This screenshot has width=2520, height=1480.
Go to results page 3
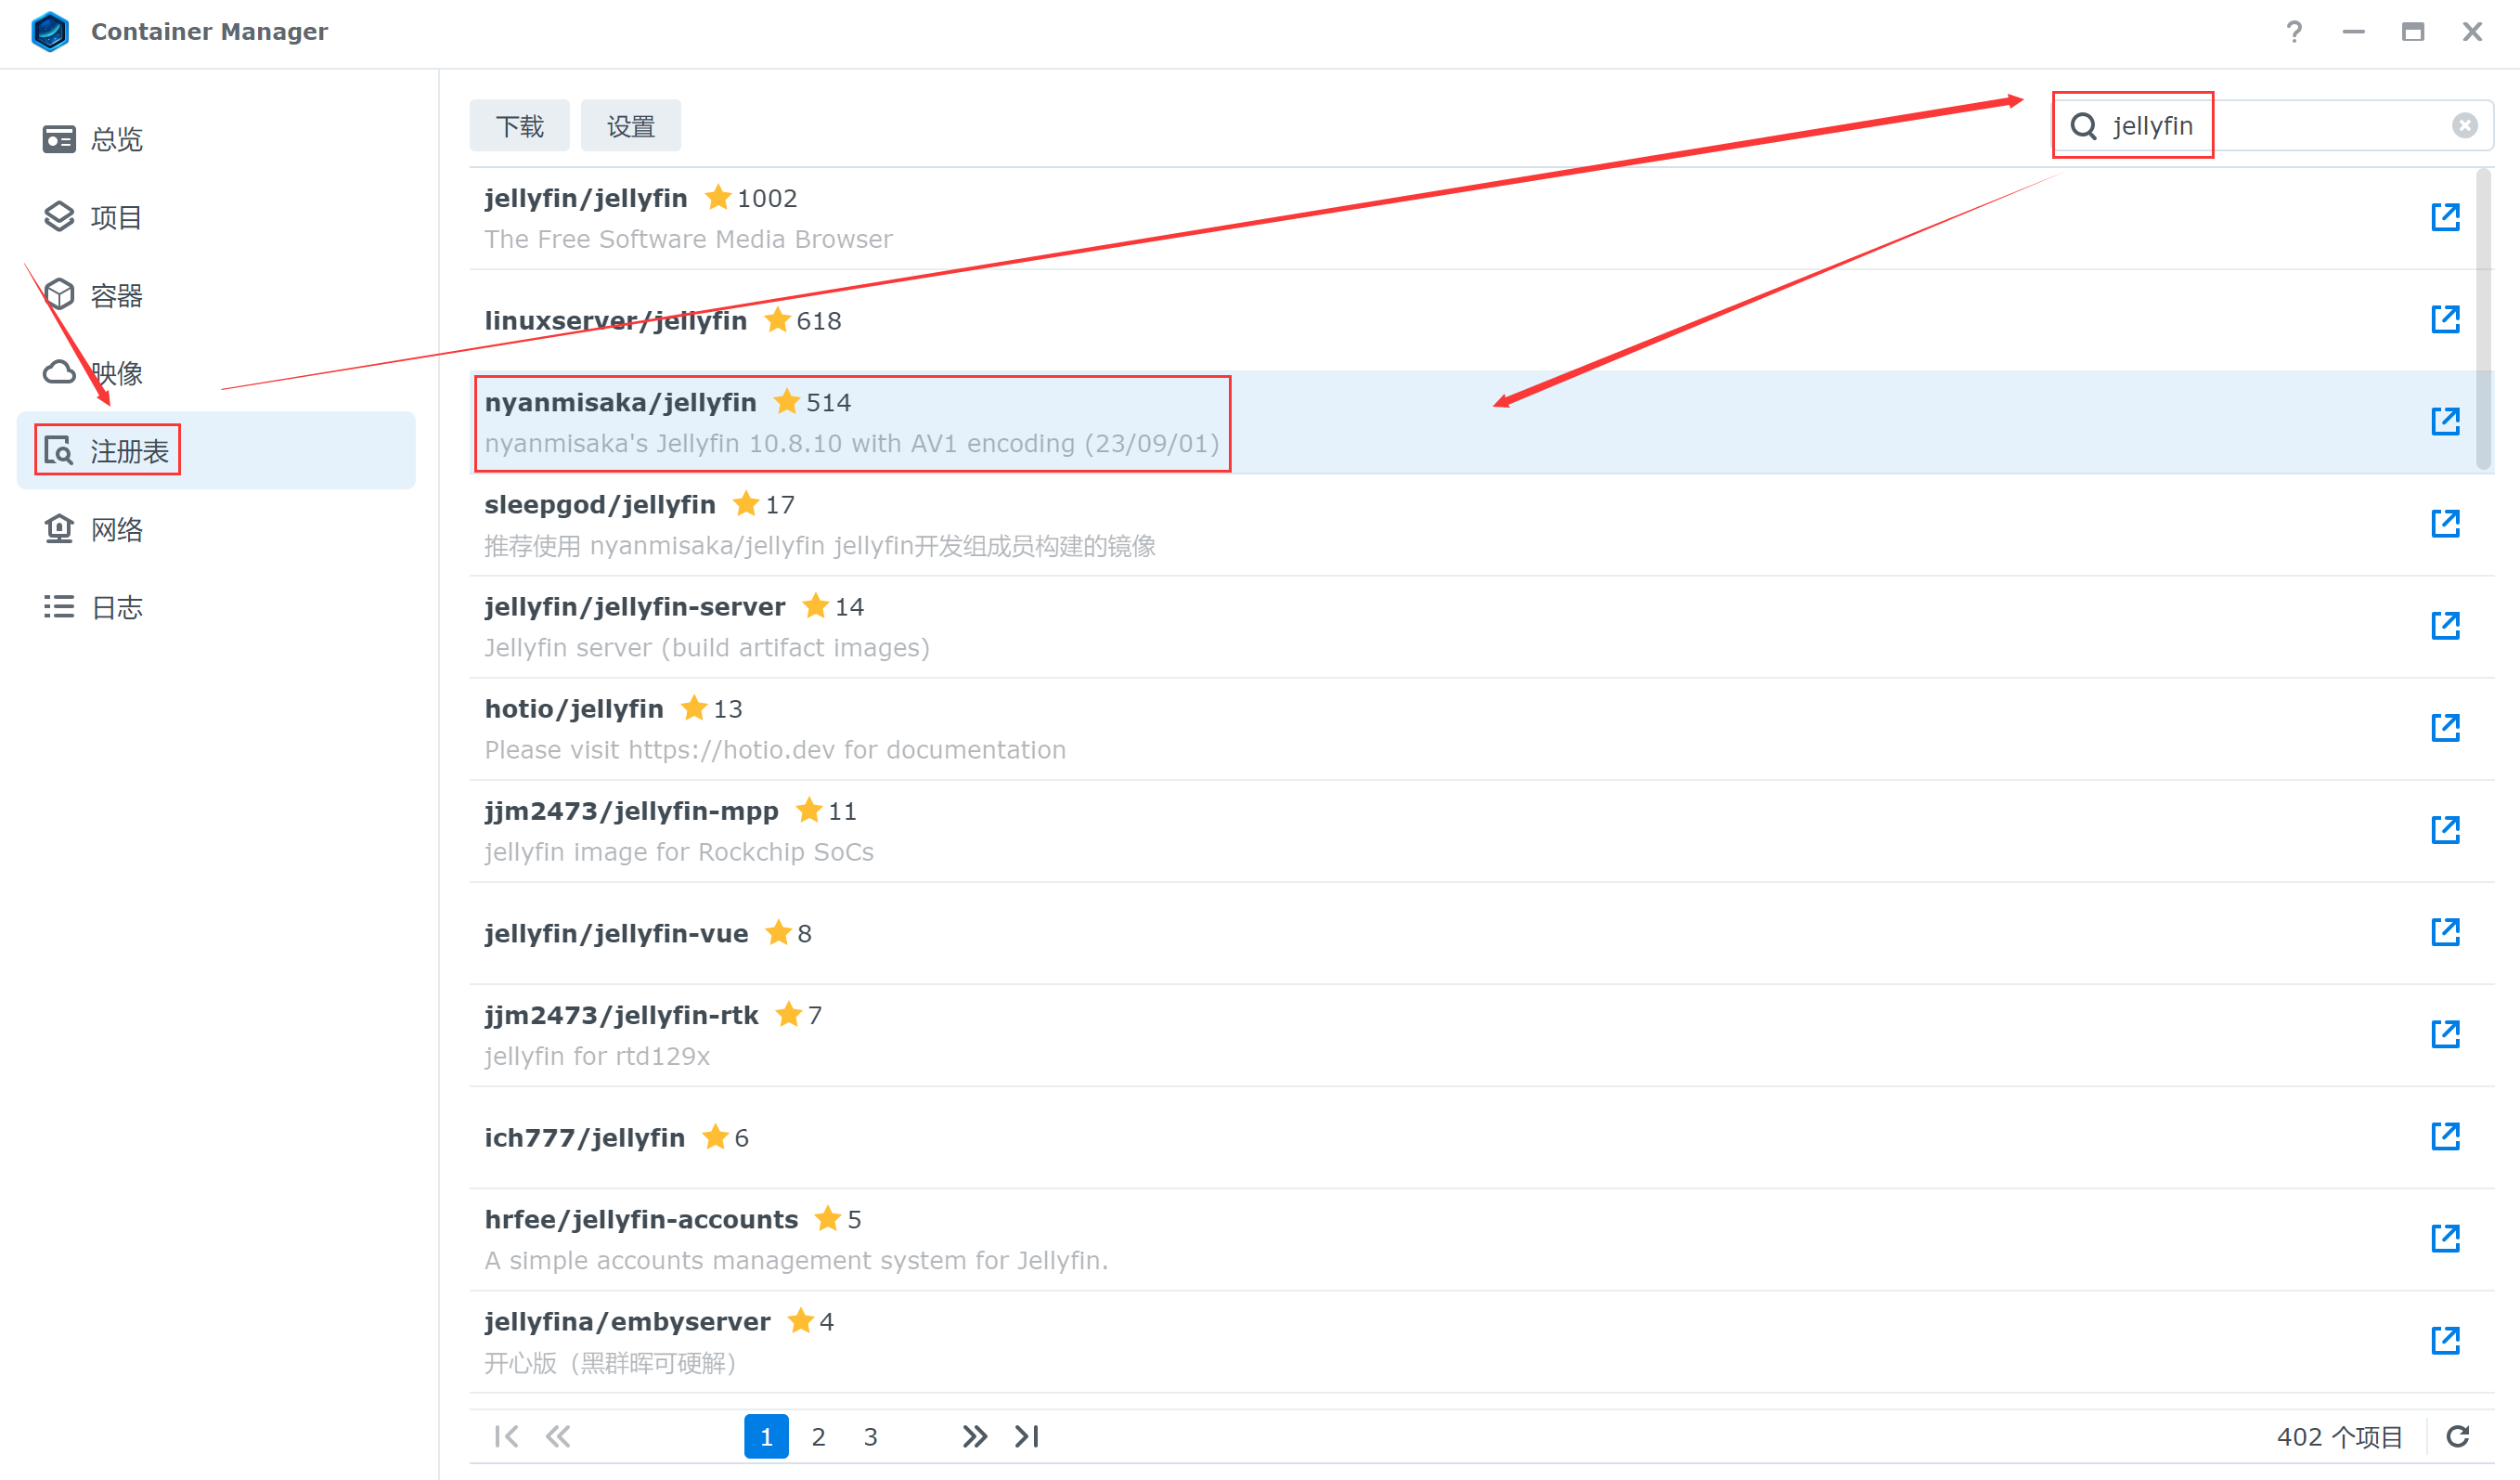pyautogui.click(x=870, y=1436)
